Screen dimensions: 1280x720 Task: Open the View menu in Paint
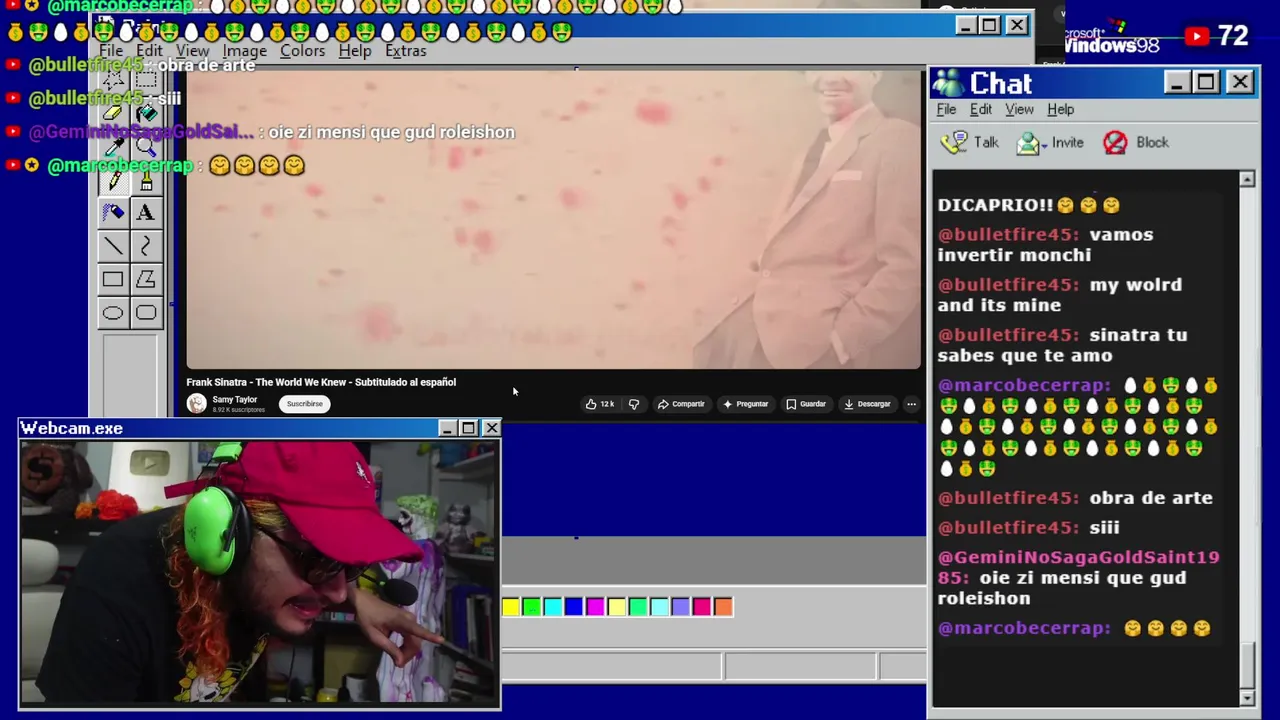(192, 51)
